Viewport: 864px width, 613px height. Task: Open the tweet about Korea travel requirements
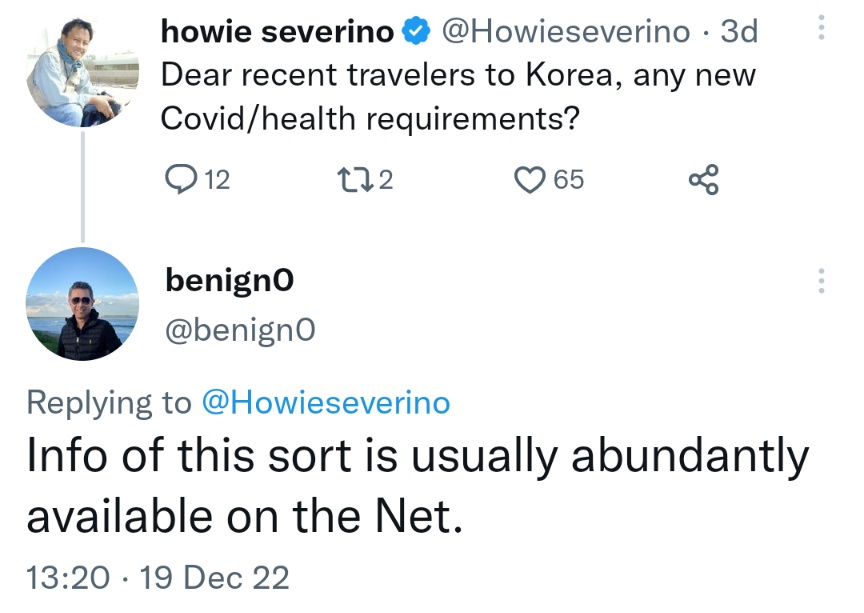458,96
